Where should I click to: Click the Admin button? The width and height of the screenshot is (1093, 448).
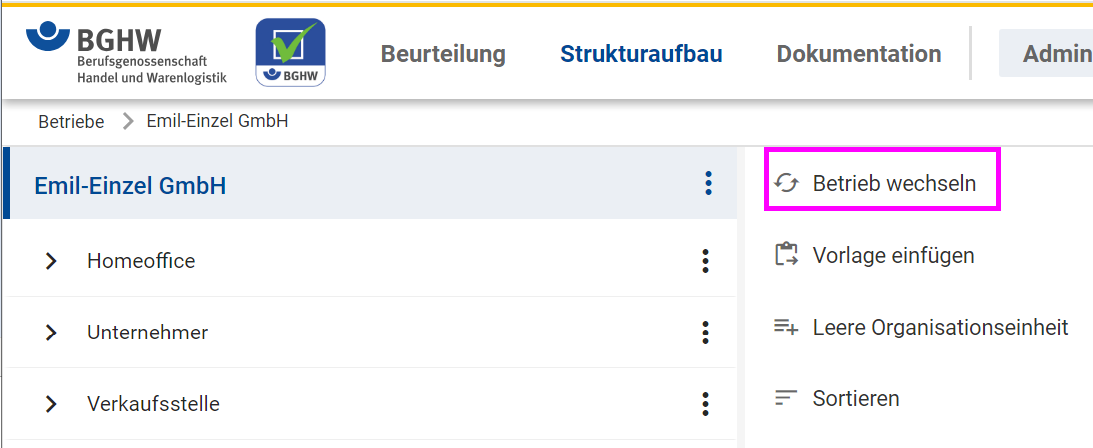click(1046, 54)
